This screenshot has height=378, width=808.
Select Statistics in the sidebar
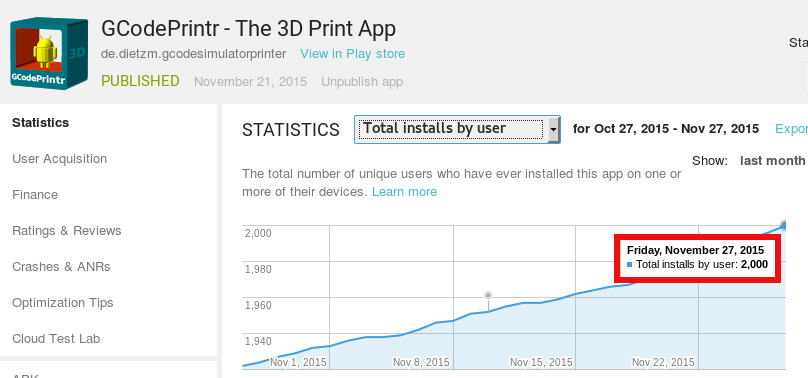click(41, 123)
